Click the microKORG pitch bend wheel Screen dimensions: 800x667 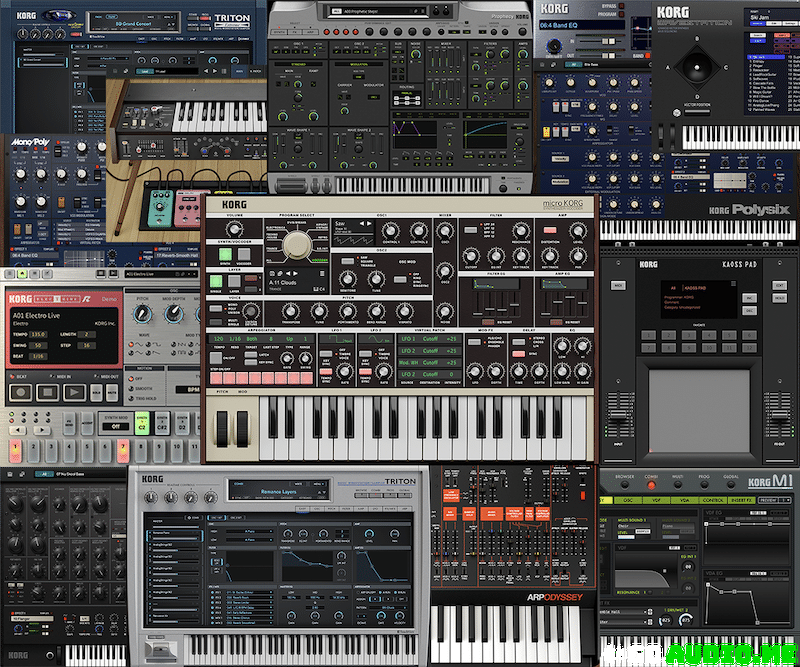click(222, 429)
